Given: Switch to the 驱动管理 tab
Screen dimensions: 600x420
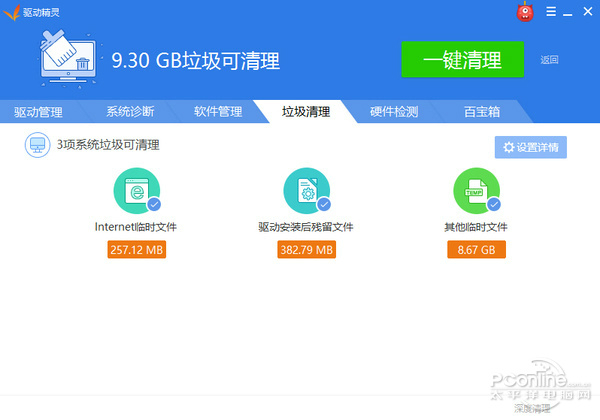Looking at the screenshot, I should (38, 112).
